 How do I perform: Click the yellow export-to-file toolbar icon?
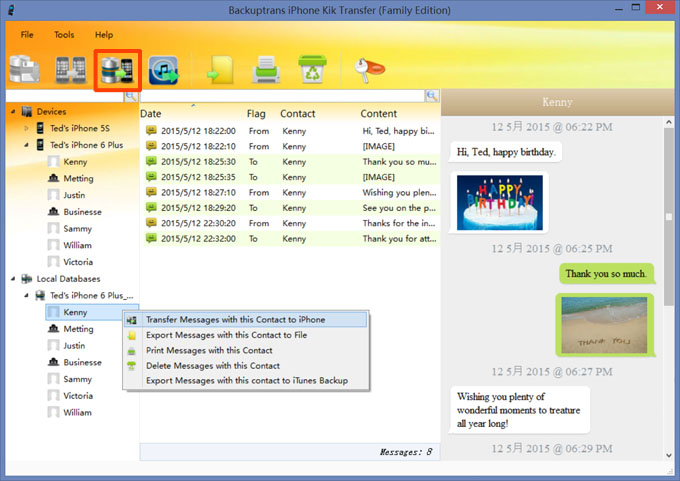coord(220,70)
